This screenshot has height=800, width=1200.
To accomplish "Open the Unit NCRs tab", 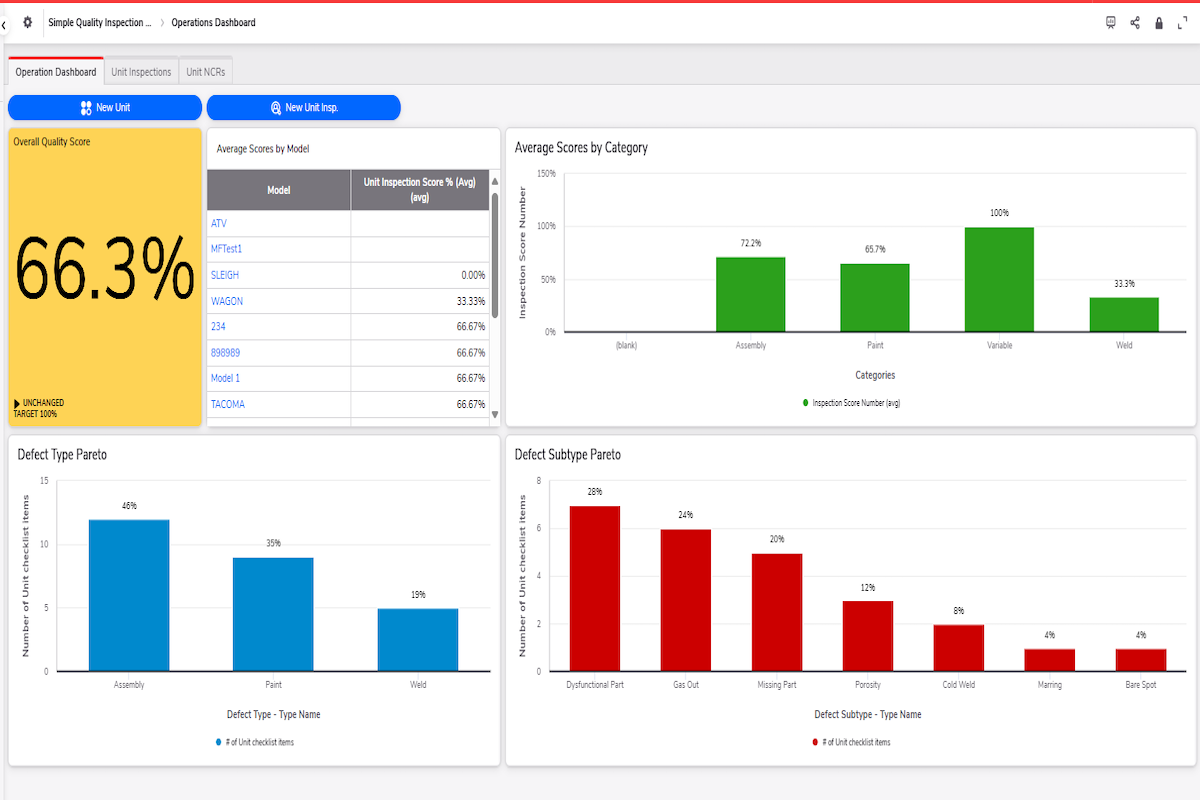I will [x=205, y=72].
